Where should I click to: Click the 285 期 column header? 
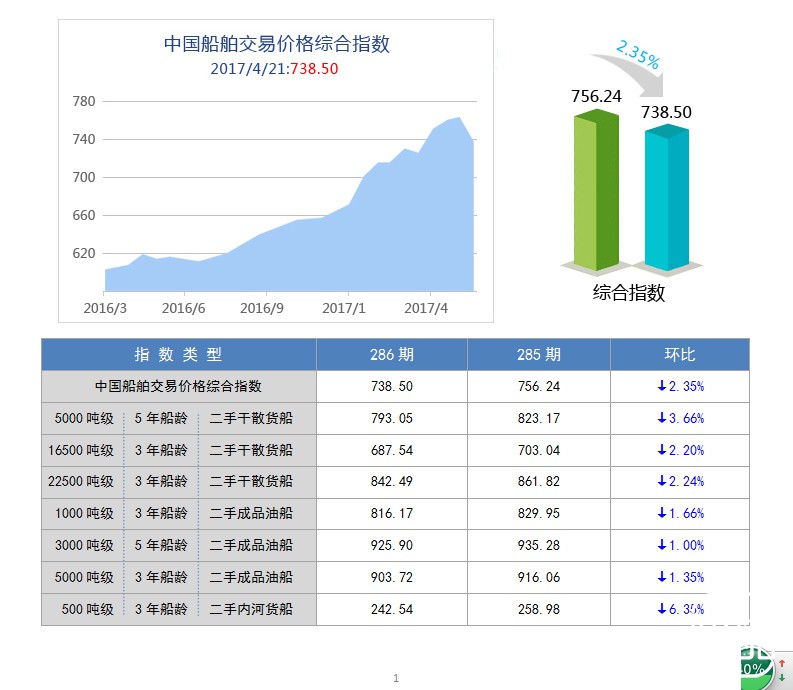pos(539,355)
